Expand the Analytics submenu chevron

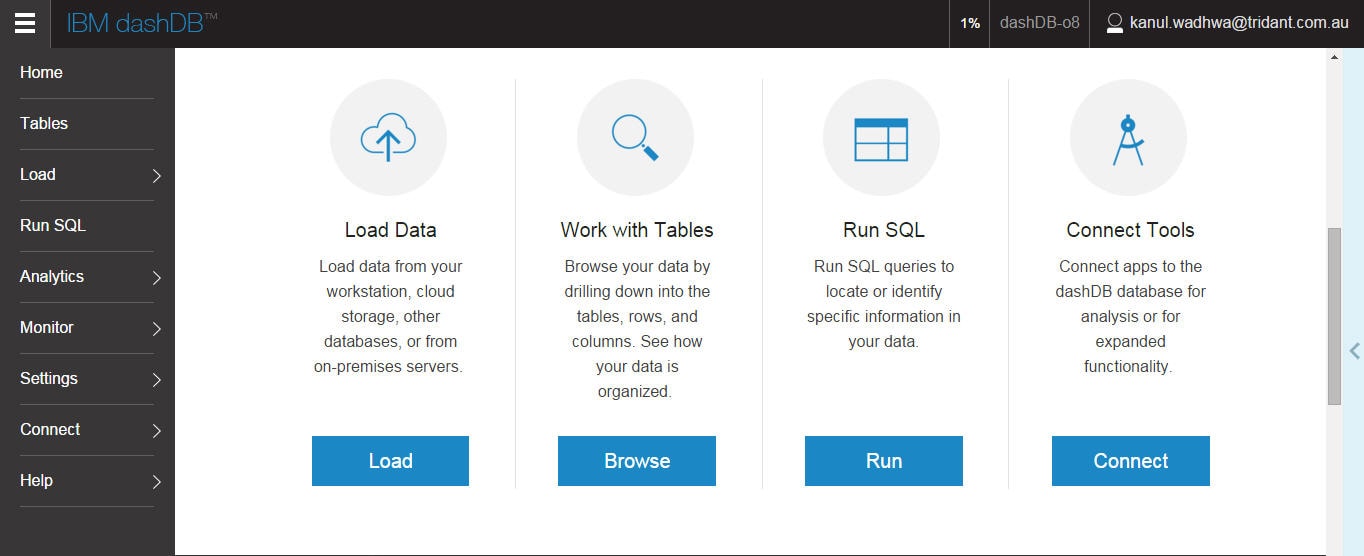point(157,278)
